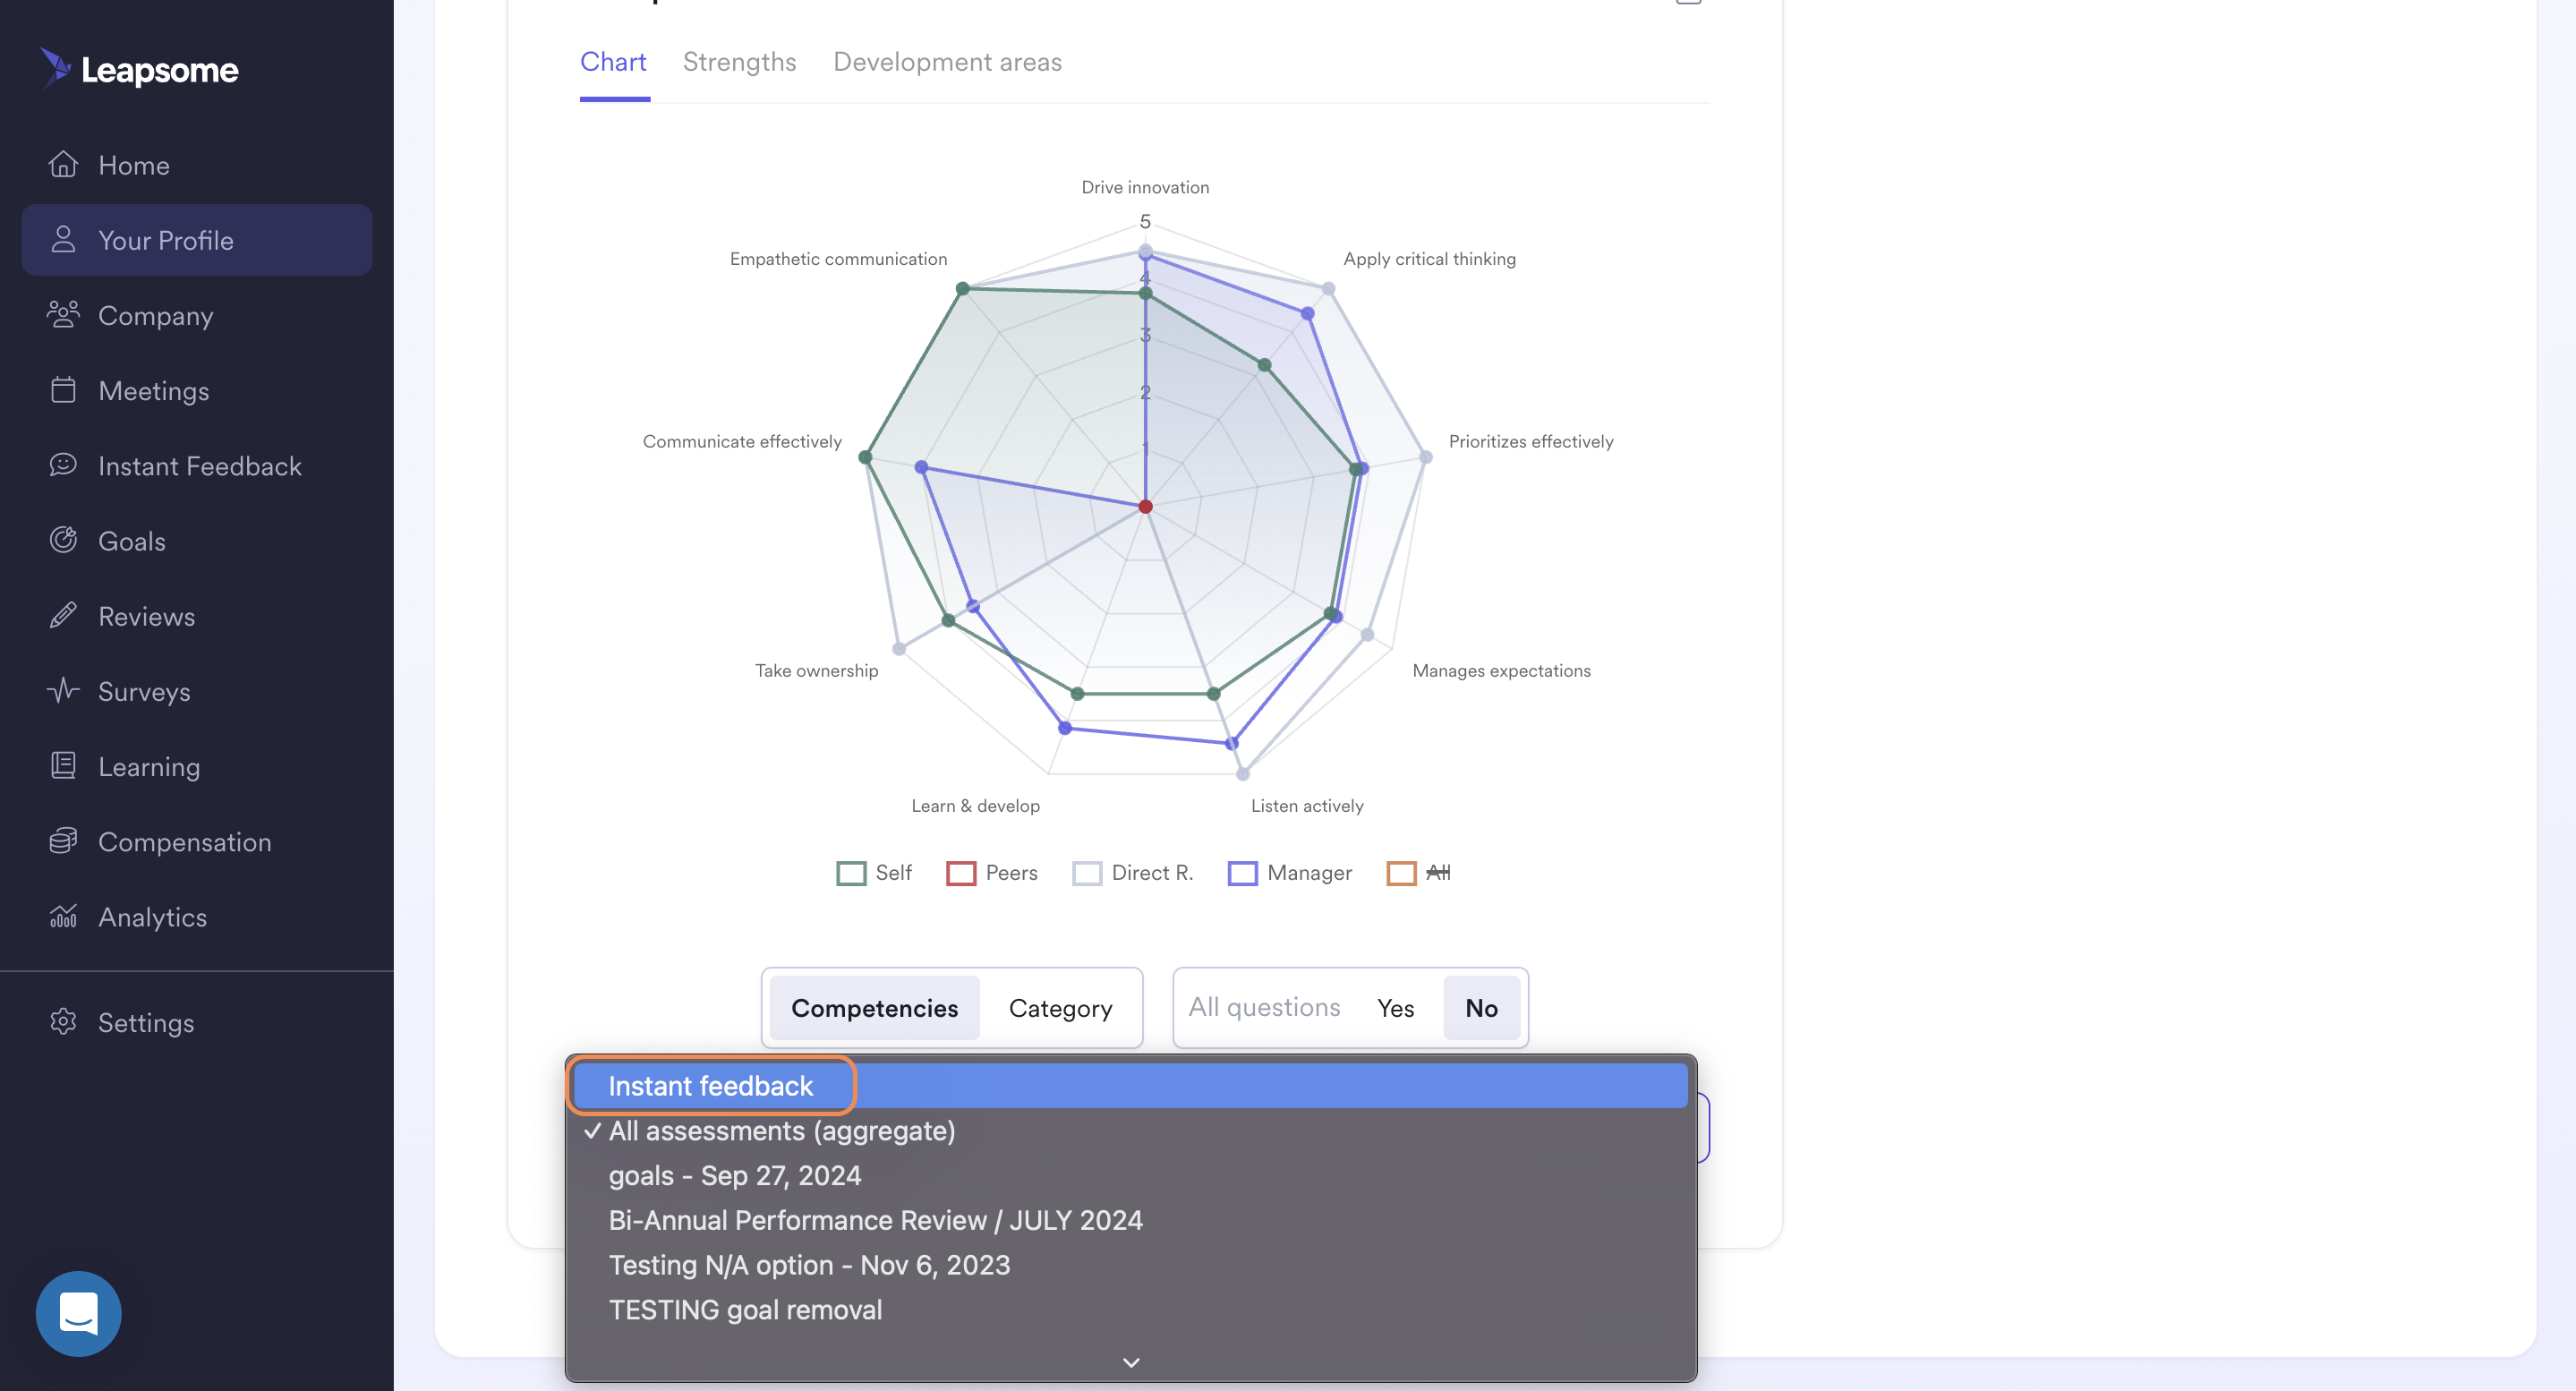Select All assessments (aggregate) option
Screen dimensions: 2576x1391
coord(1130,1130)
